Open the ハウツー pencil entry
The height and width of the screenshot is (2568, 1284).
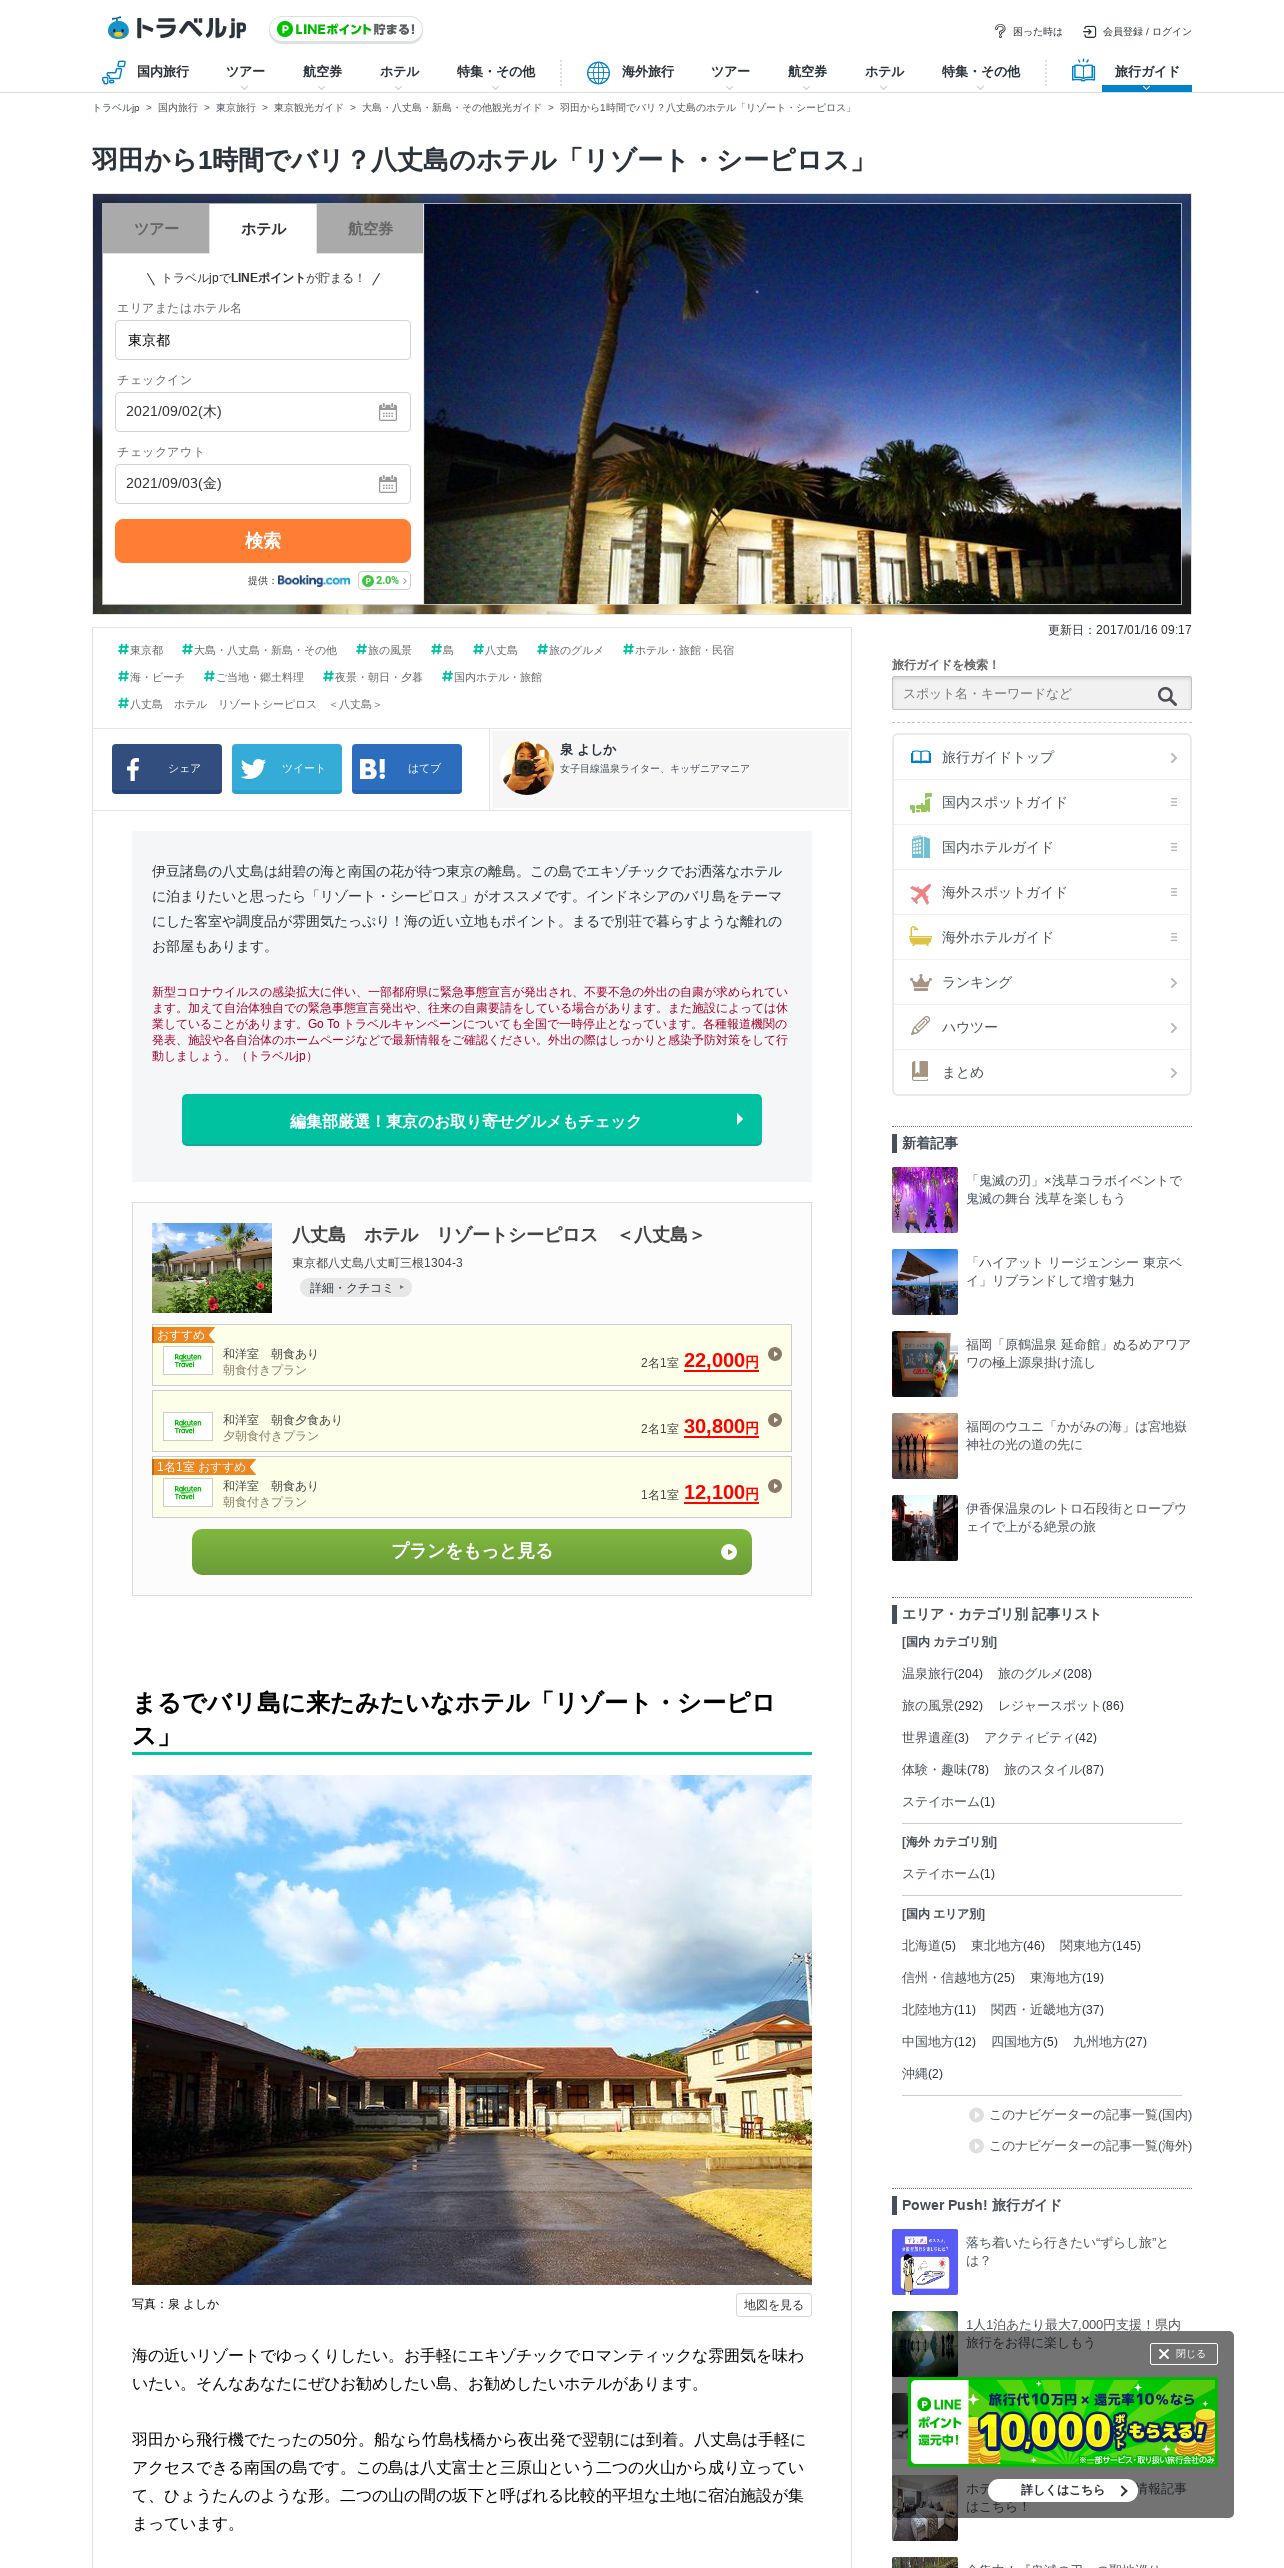[1042, 1027]
